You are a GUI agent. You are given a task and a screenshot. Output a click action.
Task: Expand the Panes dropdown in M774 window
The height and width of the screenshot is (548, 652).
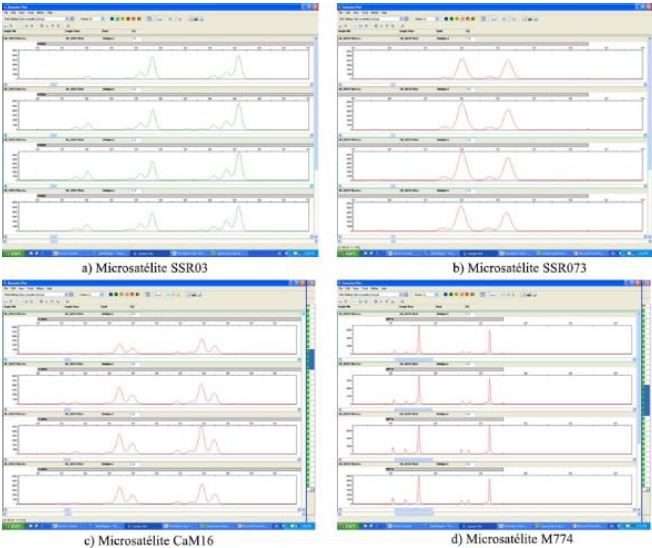[437, 294]
